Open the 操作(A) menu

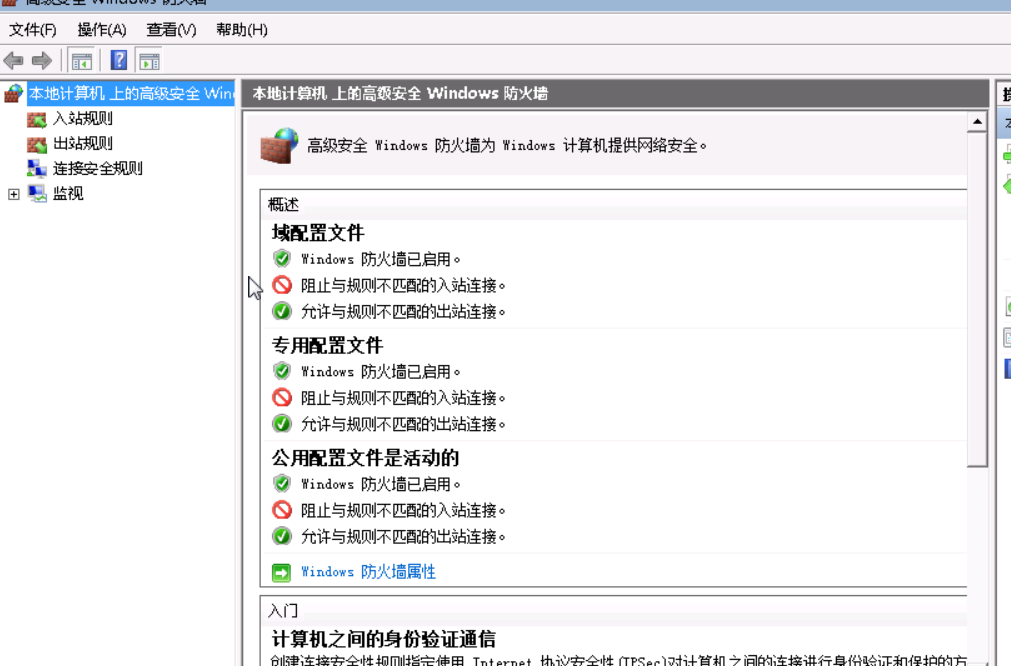click(x=102, y=30)
